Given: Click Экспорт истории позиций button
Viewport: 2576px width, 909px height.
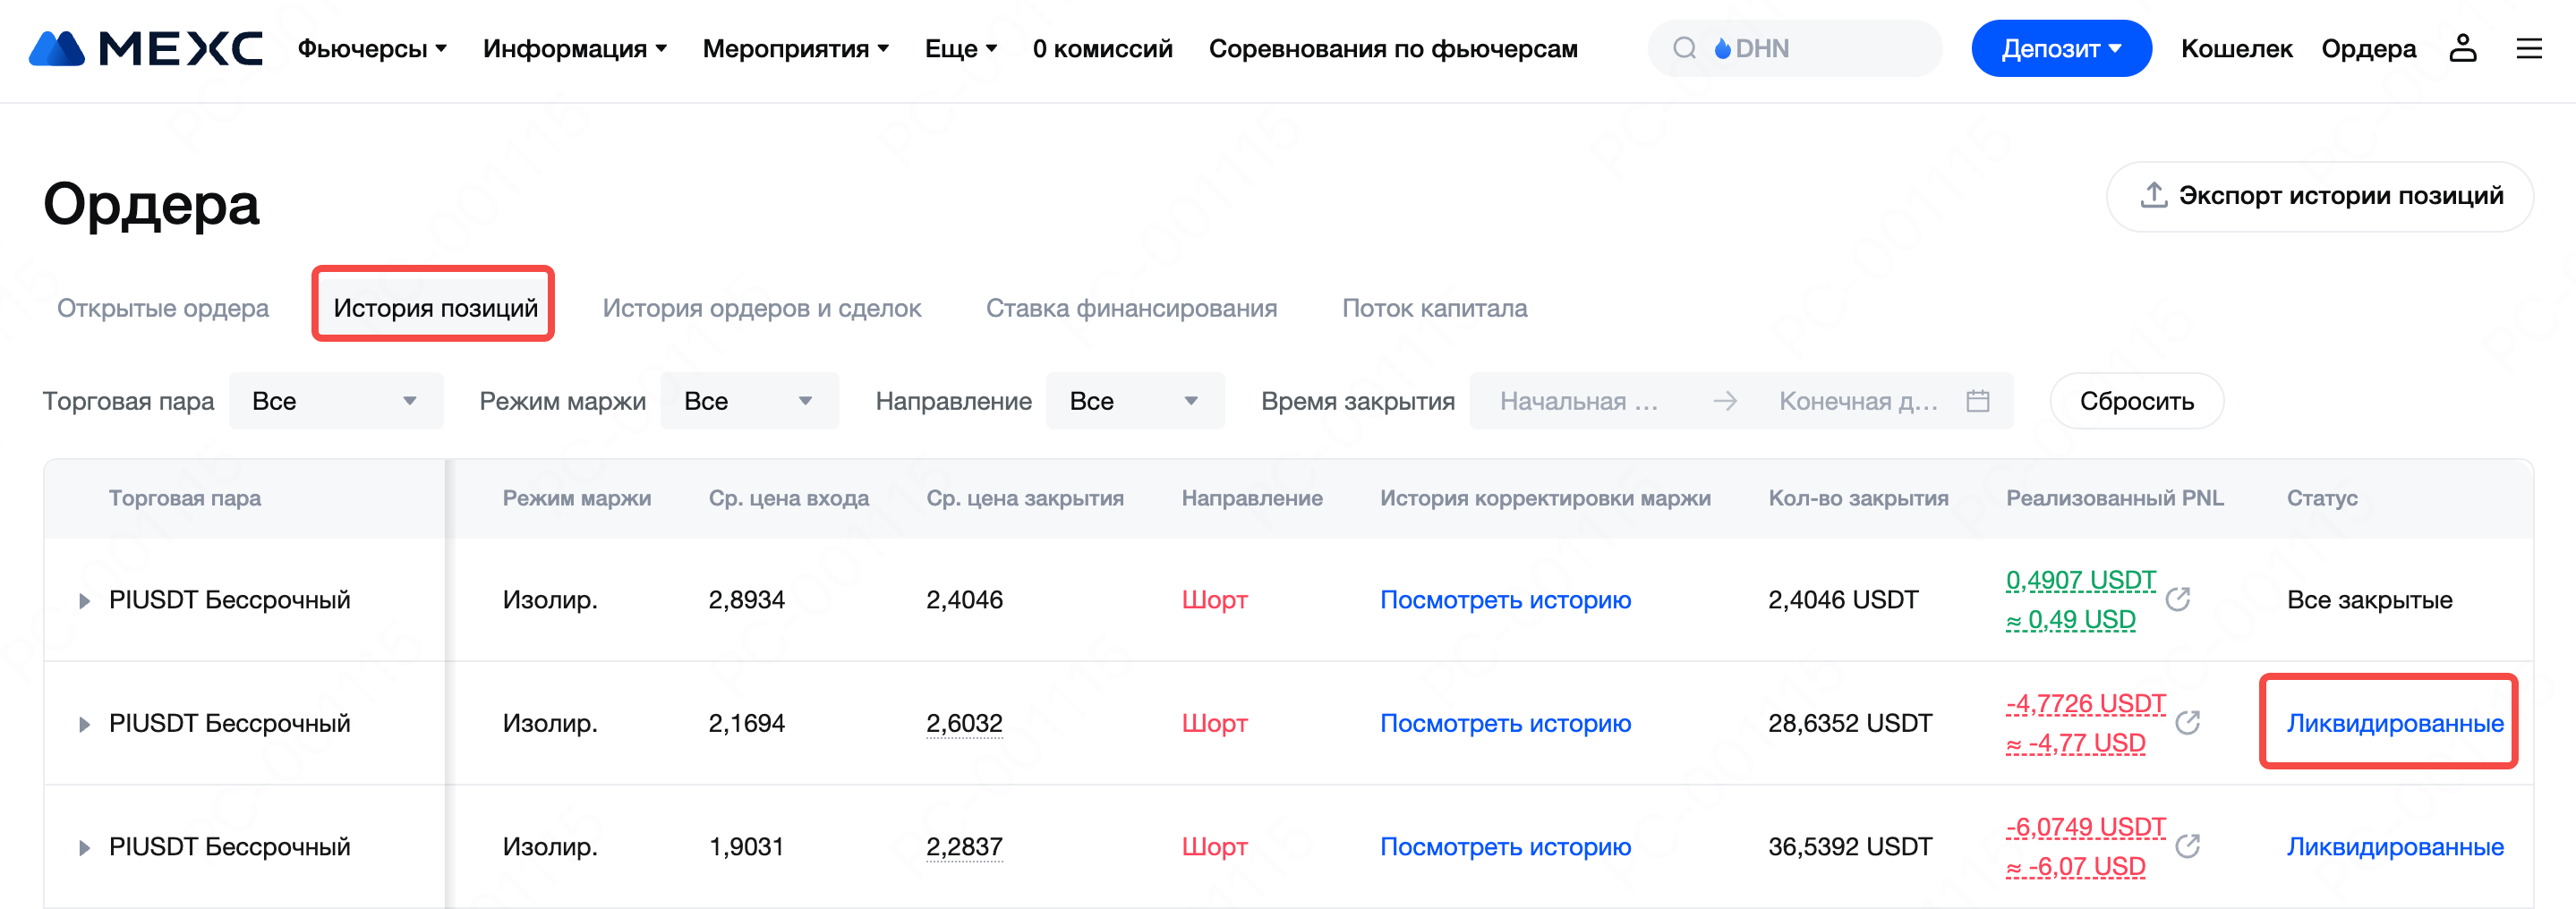Looking at the screenshot, I should (2320, 196).
